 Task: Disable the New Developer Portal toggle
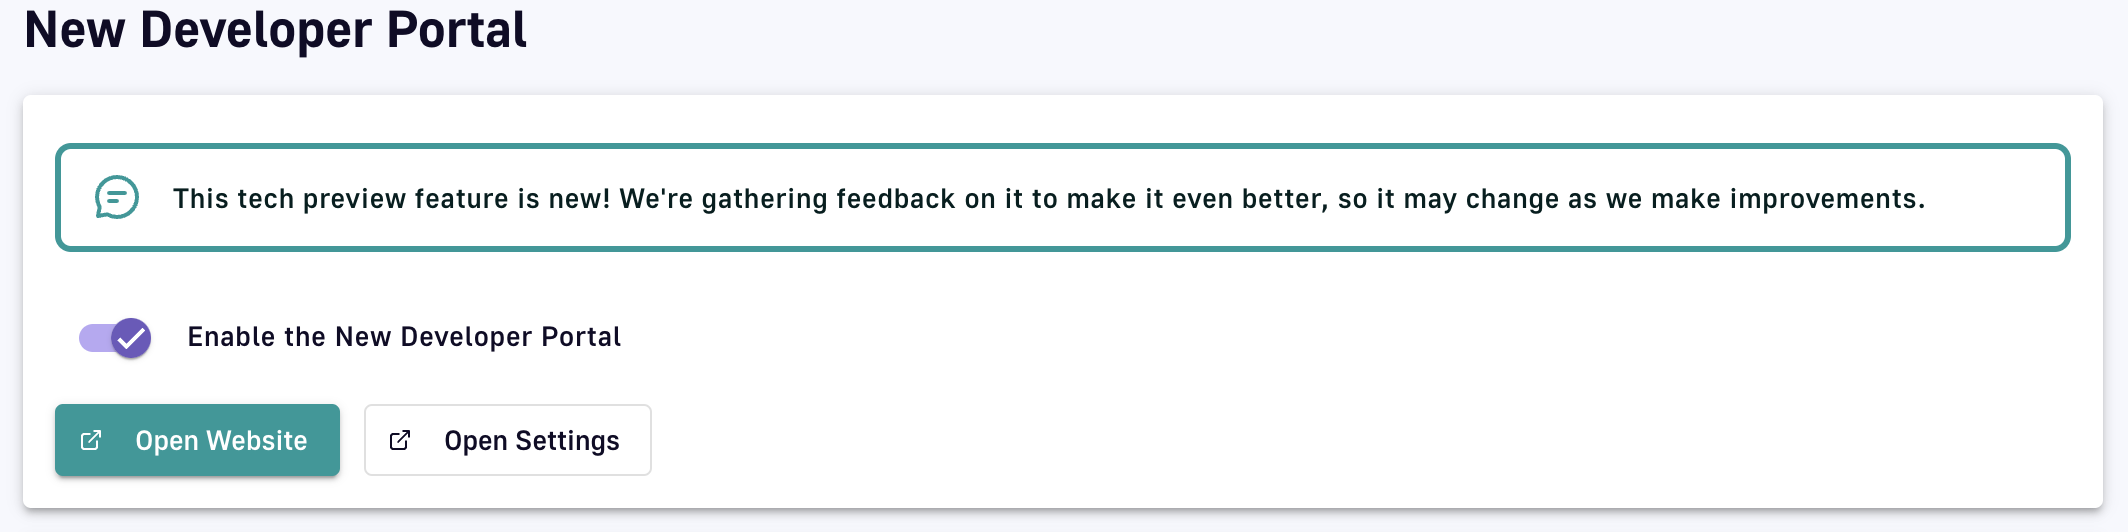[x=116, y=338]
